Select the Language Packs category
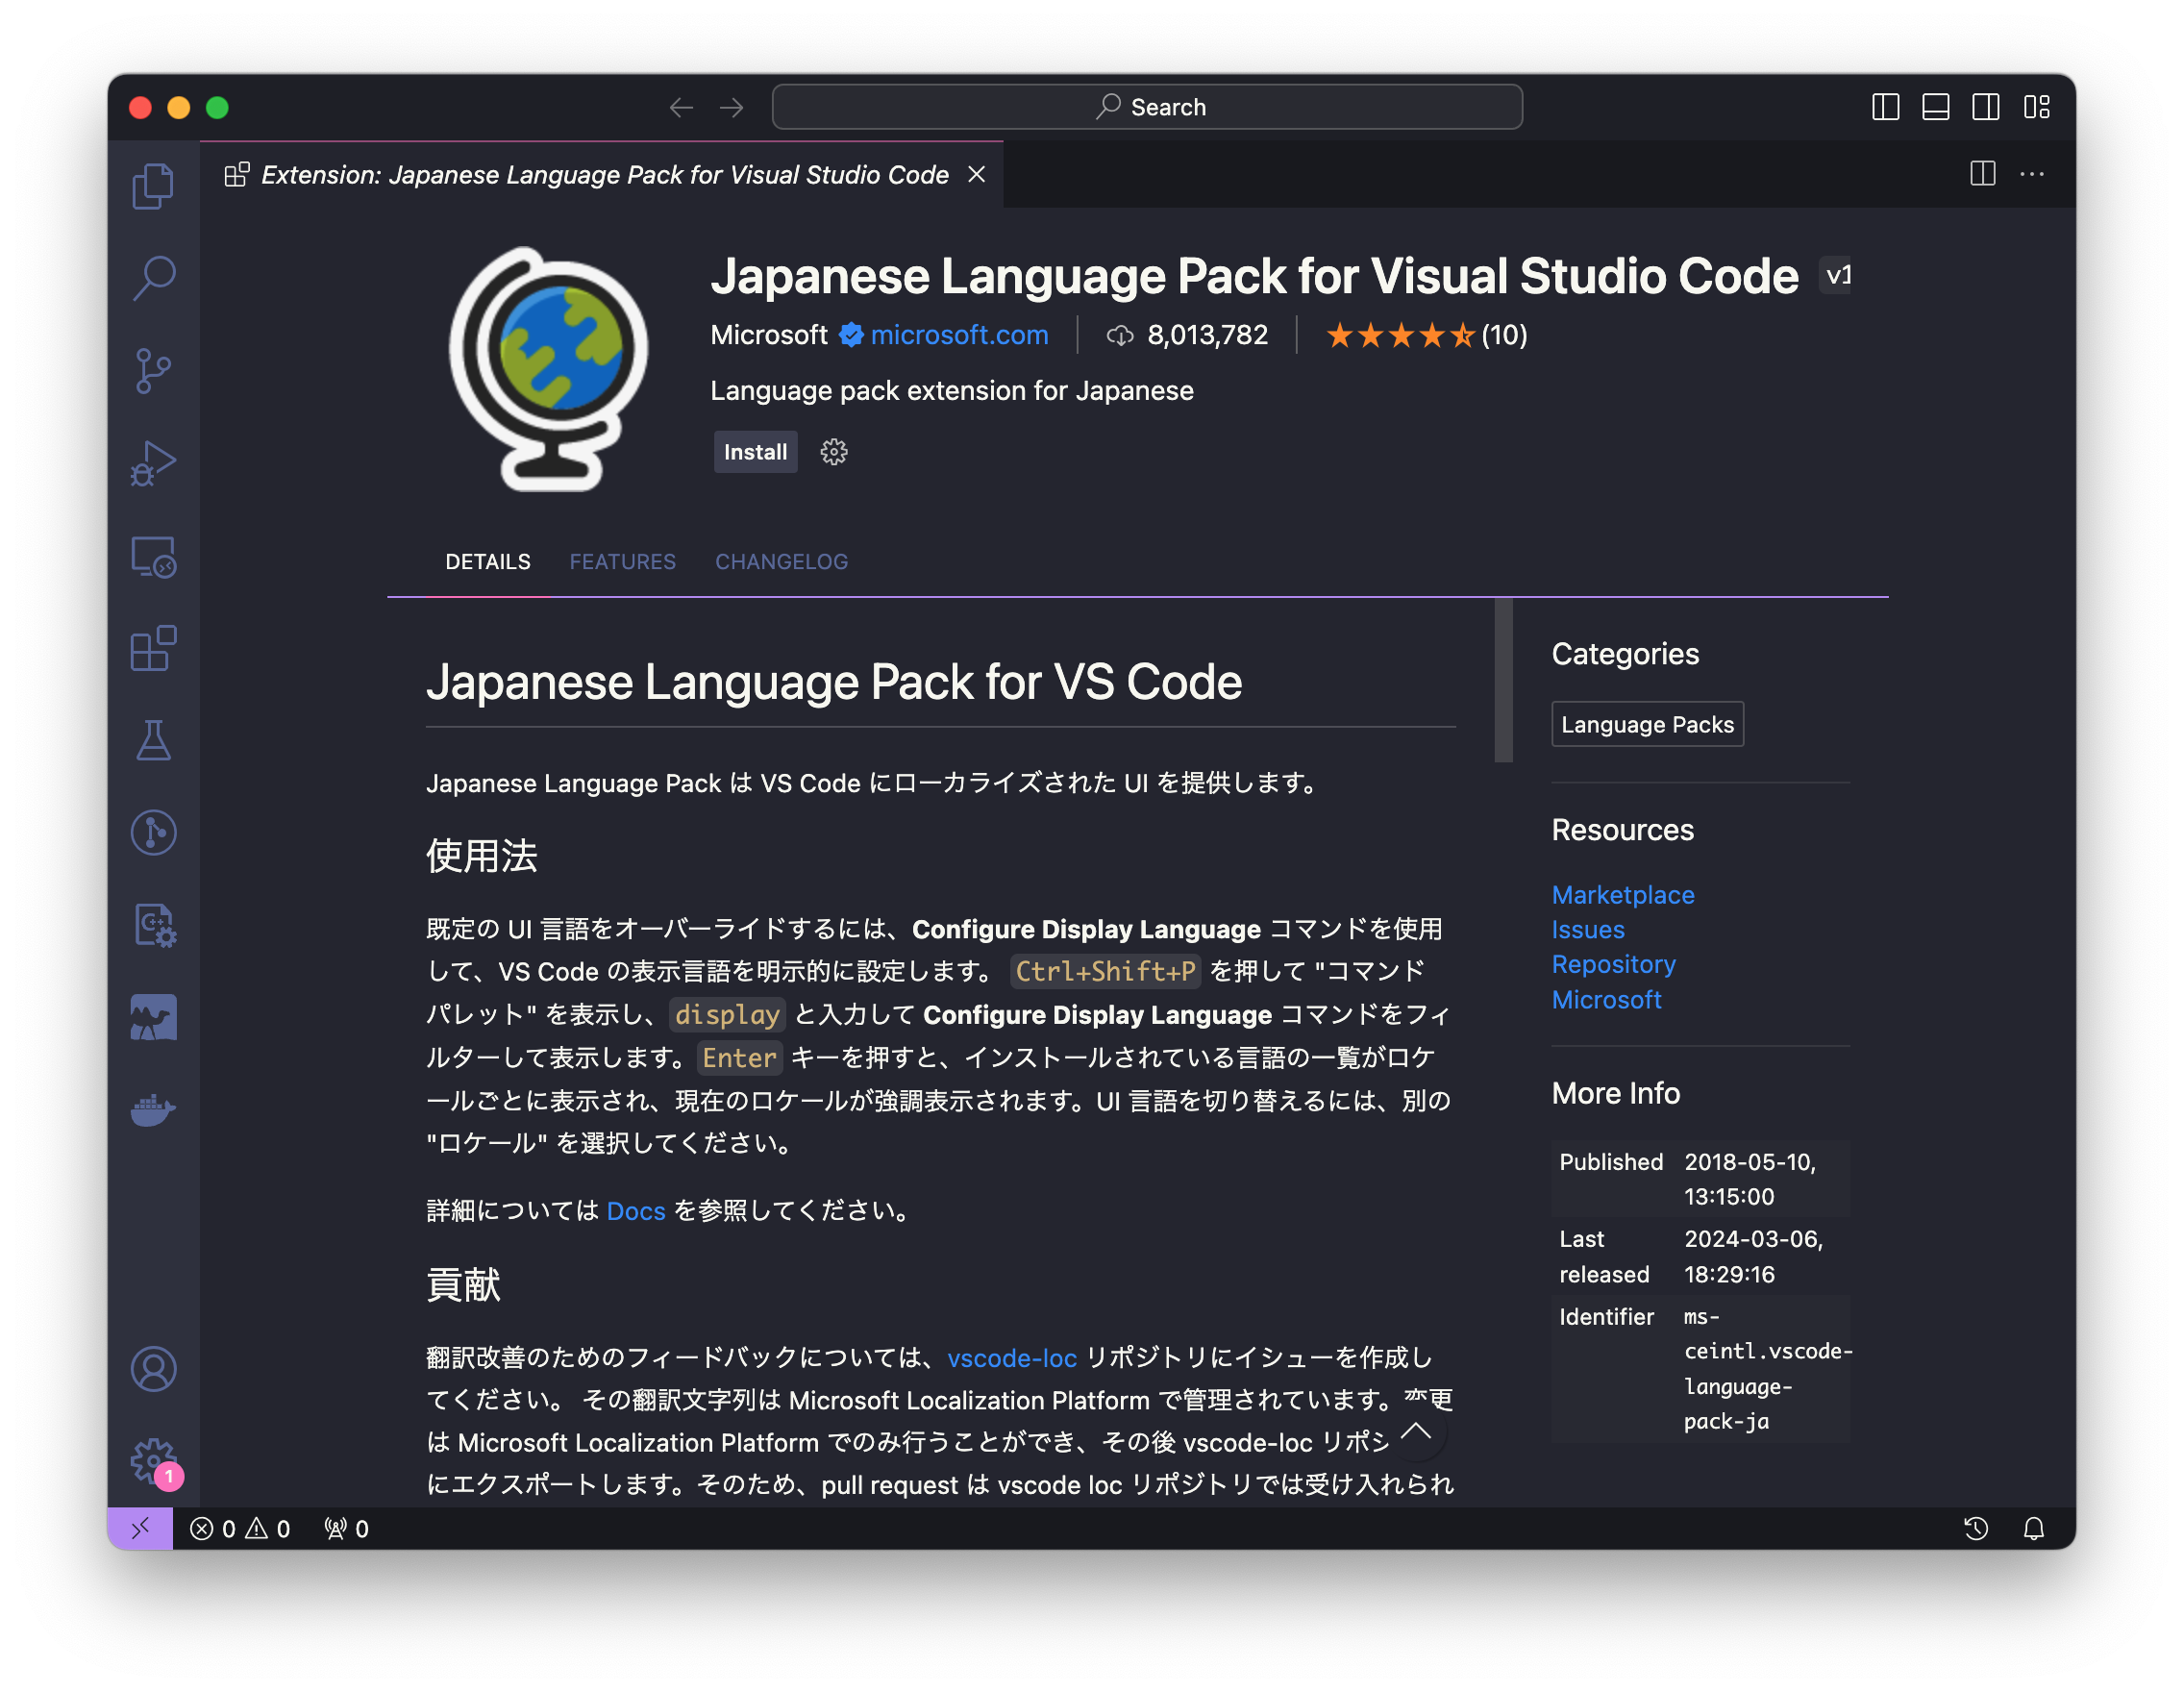The width and height of the screenshot is (2184, 1692). click(x=1646, y=724)
